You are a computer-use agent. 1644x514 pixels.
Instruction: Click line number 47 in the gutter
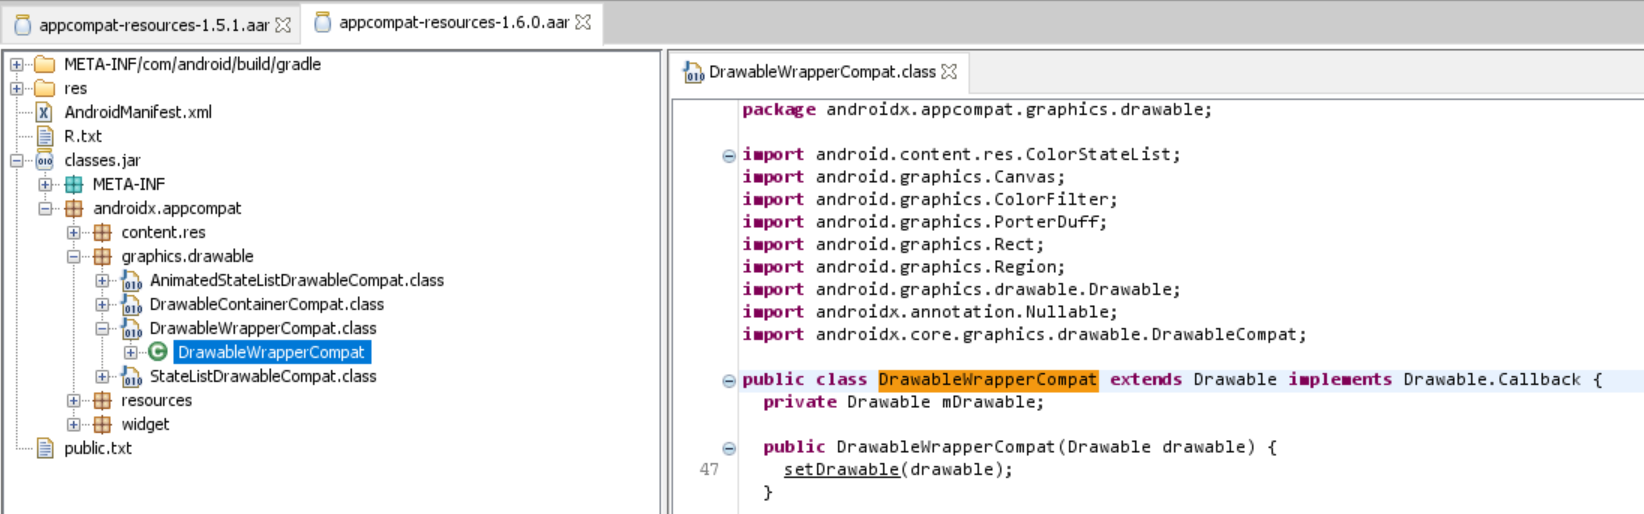[709, 469]
